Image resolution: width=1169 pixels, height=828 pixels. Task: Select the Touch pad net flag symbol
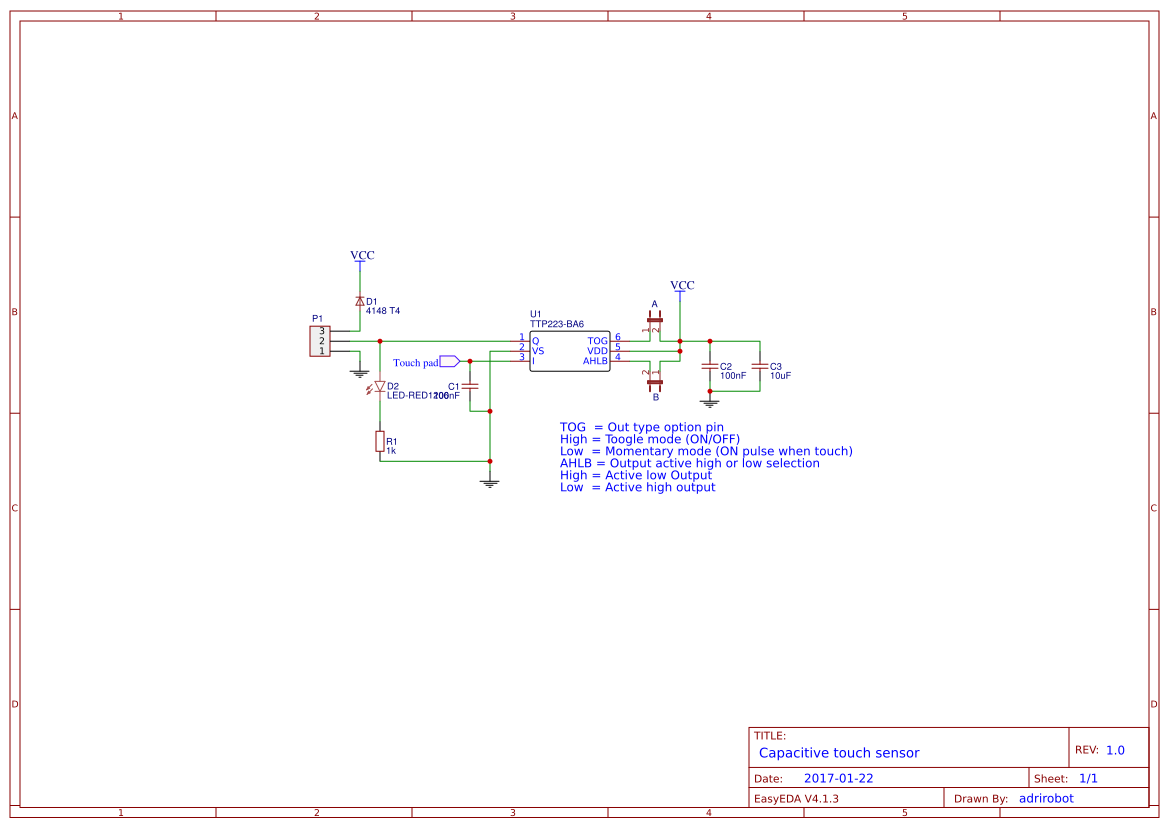pos(449,362)
